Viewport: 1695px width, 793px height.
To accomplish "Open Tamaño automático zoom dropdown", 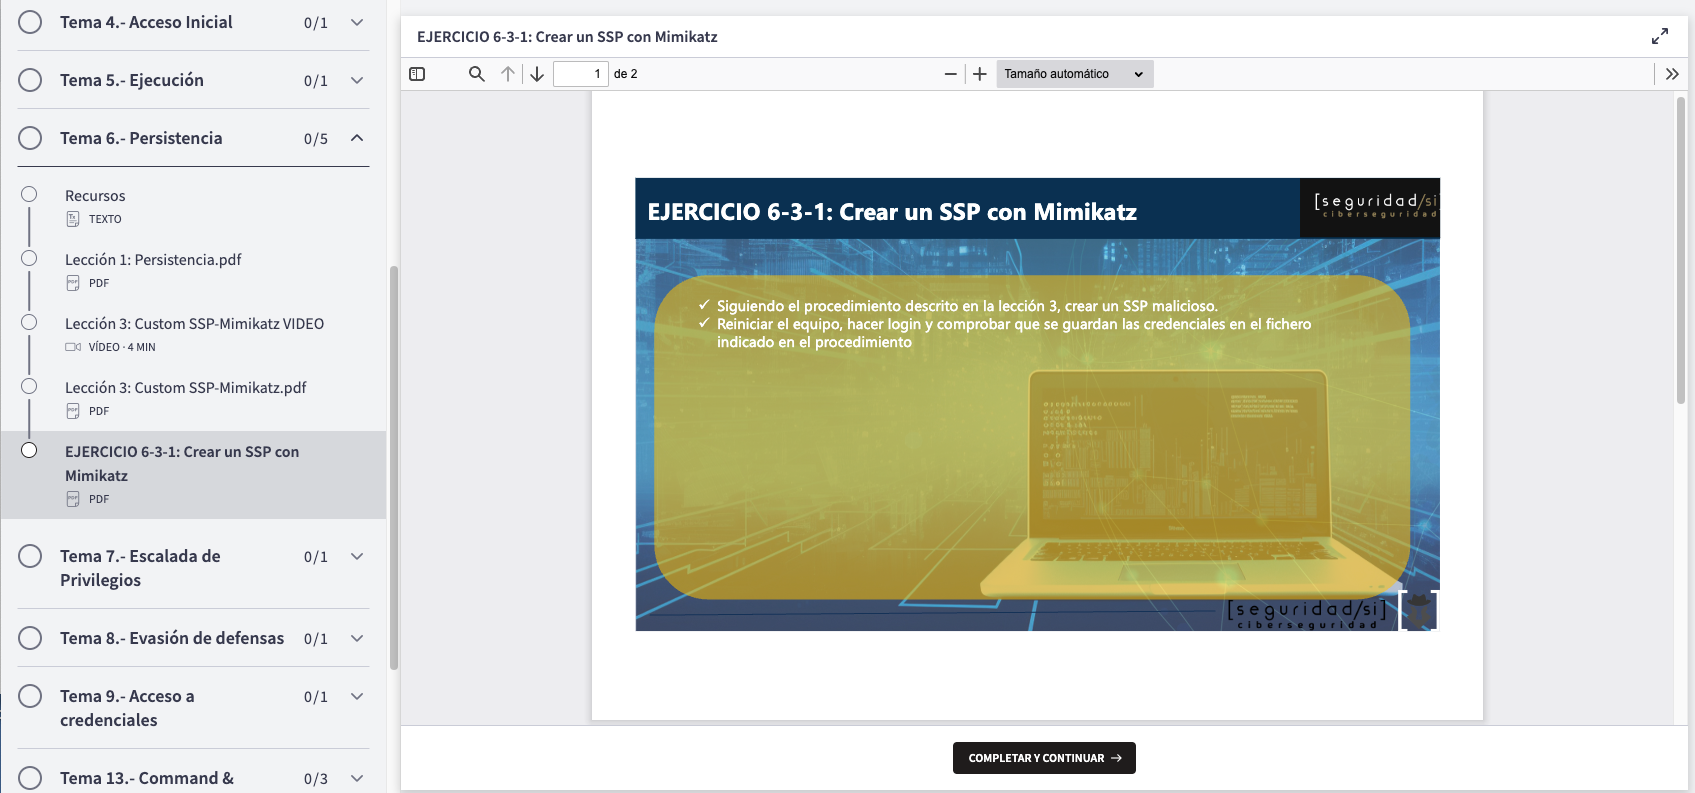I will [x=1074, y=74].
